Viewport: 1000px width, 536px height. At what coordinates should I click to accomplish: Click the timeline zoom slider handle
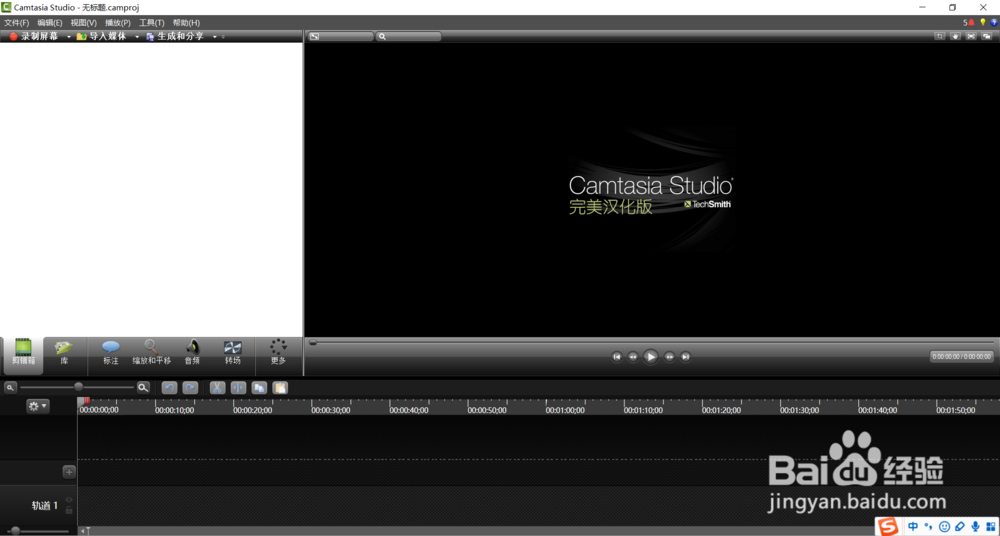click(x=78, y=387)
